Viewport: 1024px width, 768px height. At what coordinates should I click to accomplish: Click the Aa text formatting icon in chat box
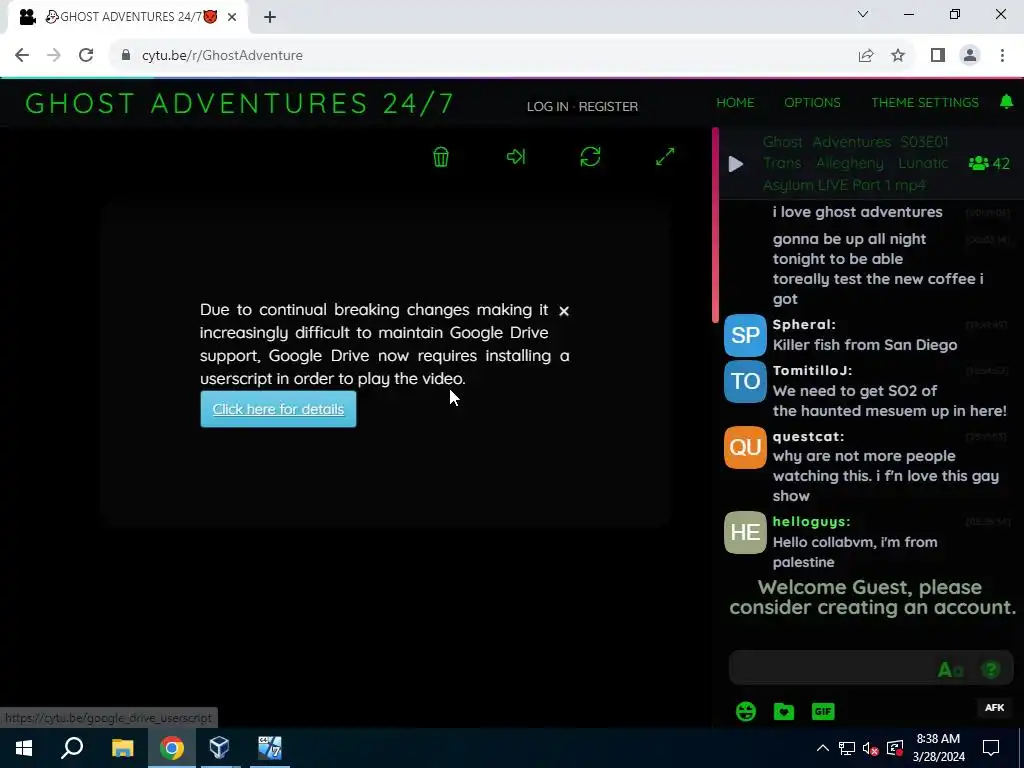pos(950,669)
